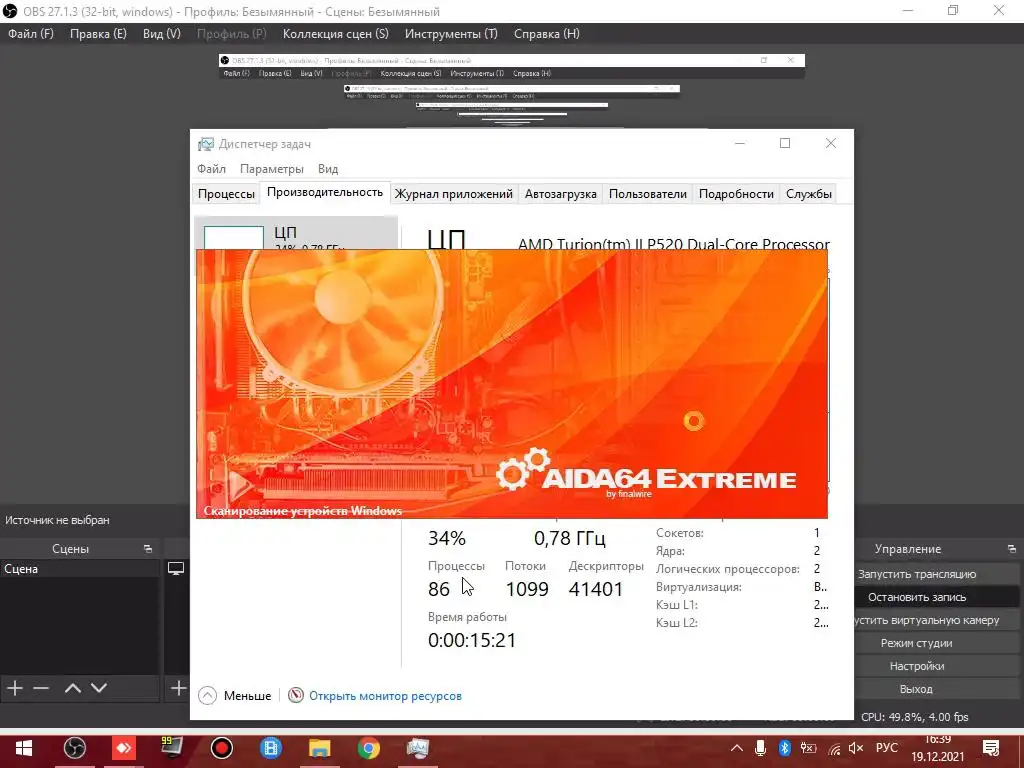Switch to the Автозагрузка tab
1024x768 pixels.
click(560, 194)
